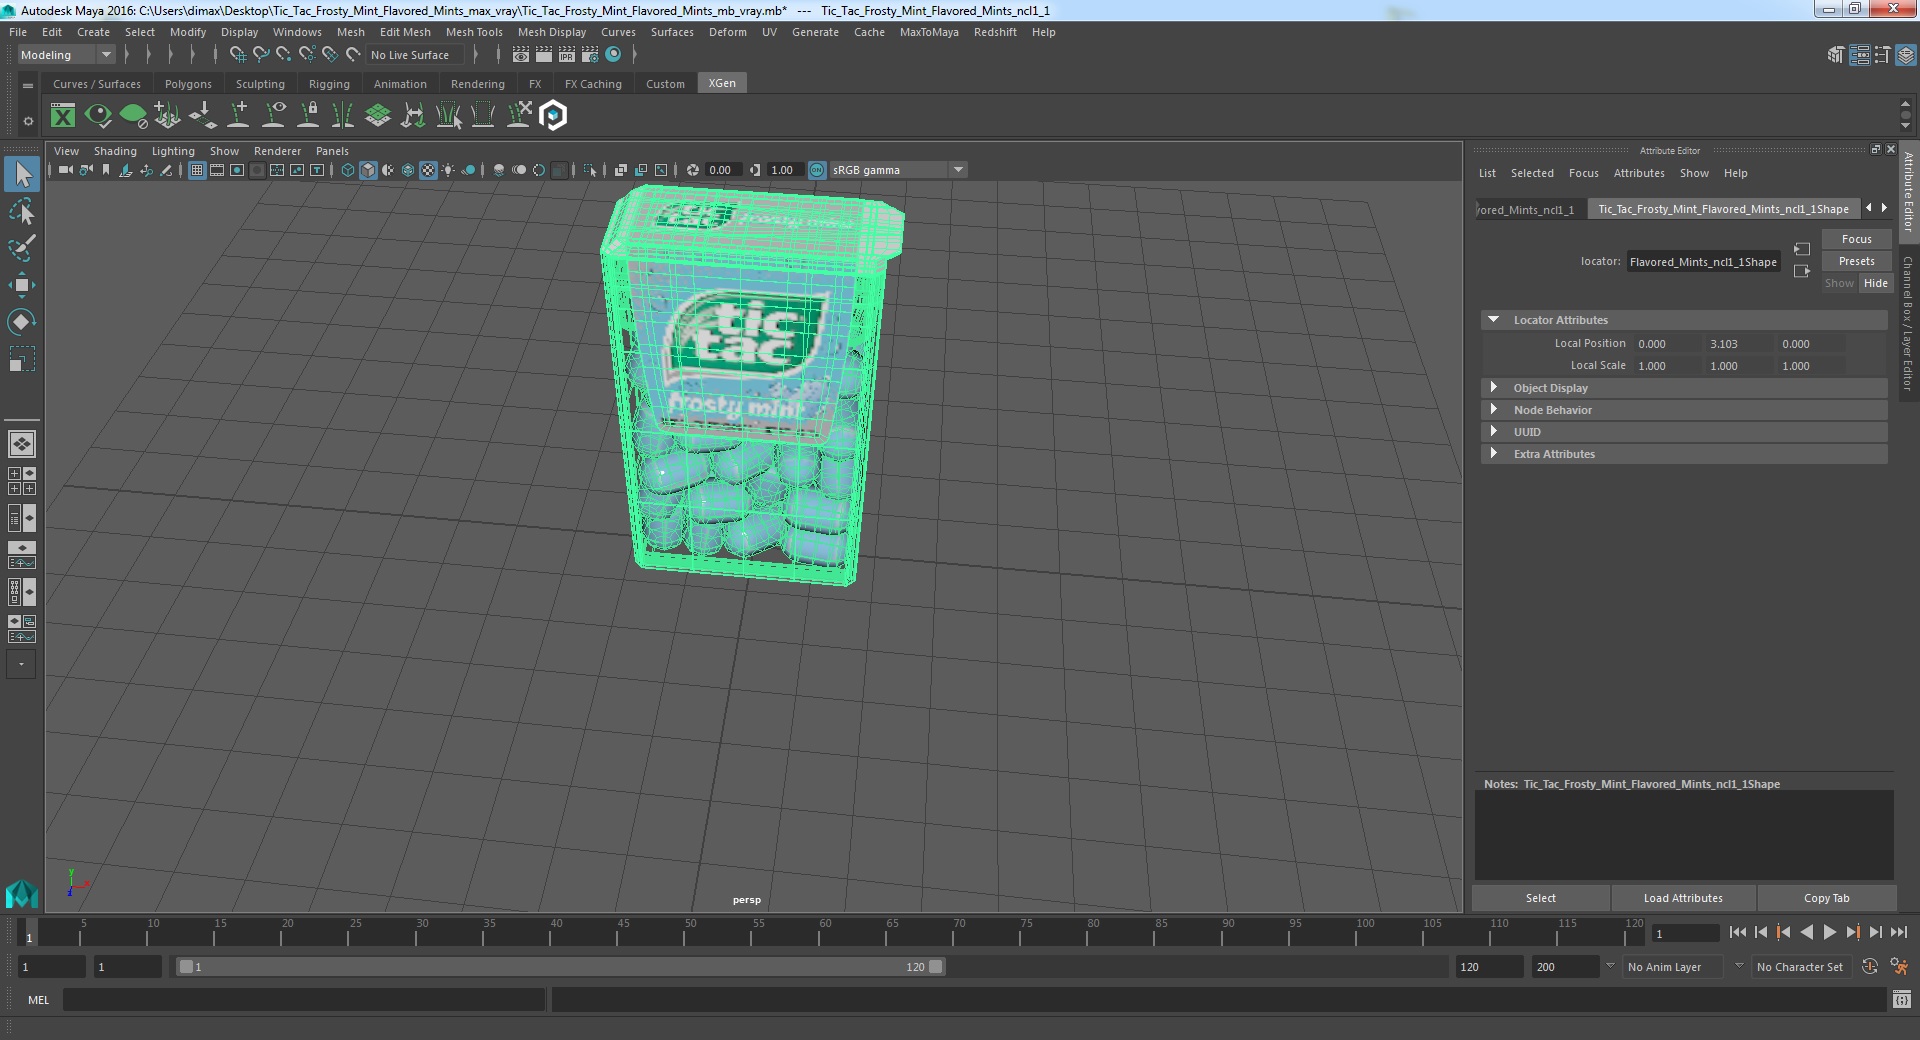Open the Redshift menu
The height and width of the screenshot is (1040, 1920).
(x=995, y=32)
